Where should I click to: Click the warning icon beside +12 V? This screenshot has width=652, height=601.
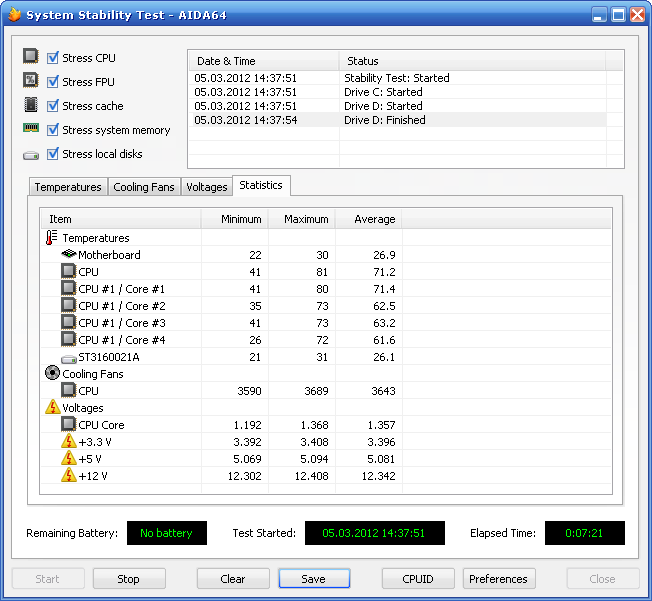(x=68, y=475)
